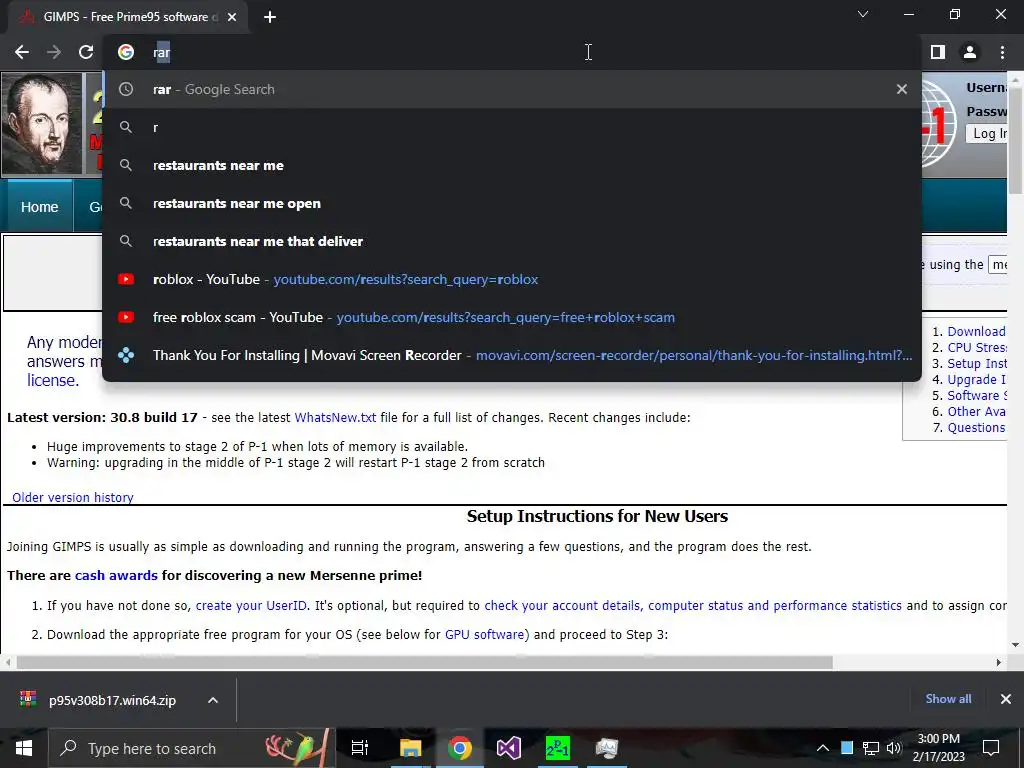This screenshot has width=1024, height=768.
Task: Click the create your UserID link
Action: [251, 605]
